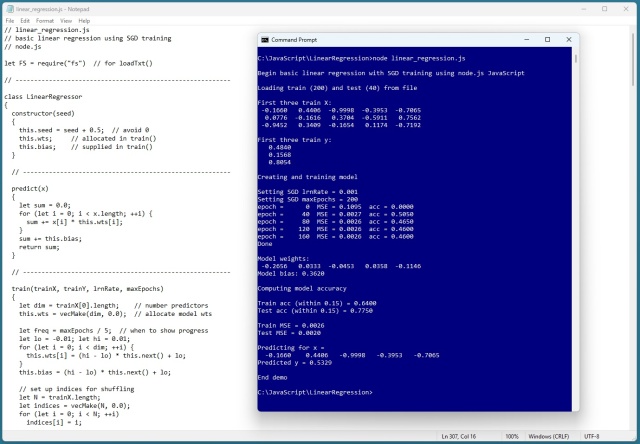Open the Format menu in Notepad

click(44, 21)
